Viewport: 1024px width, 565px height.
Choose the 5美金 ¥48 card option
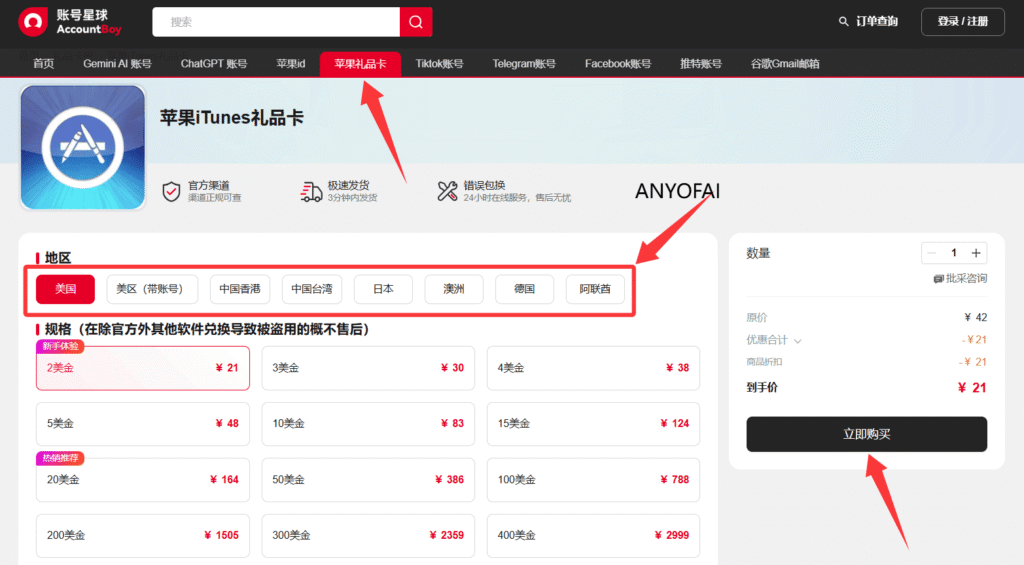coord(143,423)
